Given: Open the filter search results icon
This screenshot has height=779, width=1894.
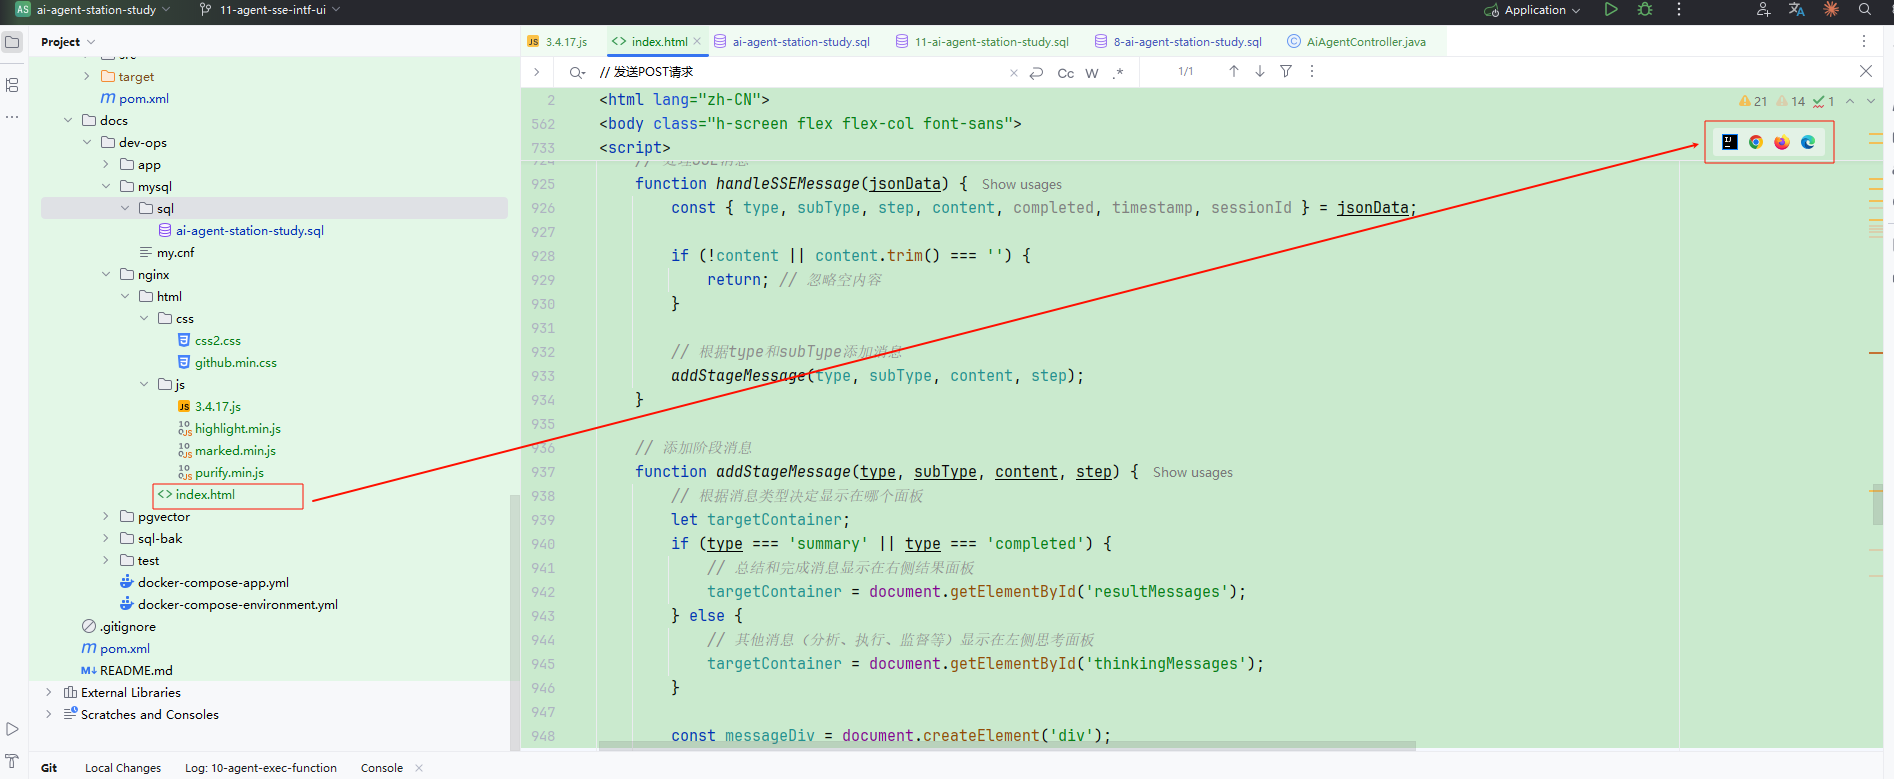Looking at the screenshot, I should [x=1286, y=71].
